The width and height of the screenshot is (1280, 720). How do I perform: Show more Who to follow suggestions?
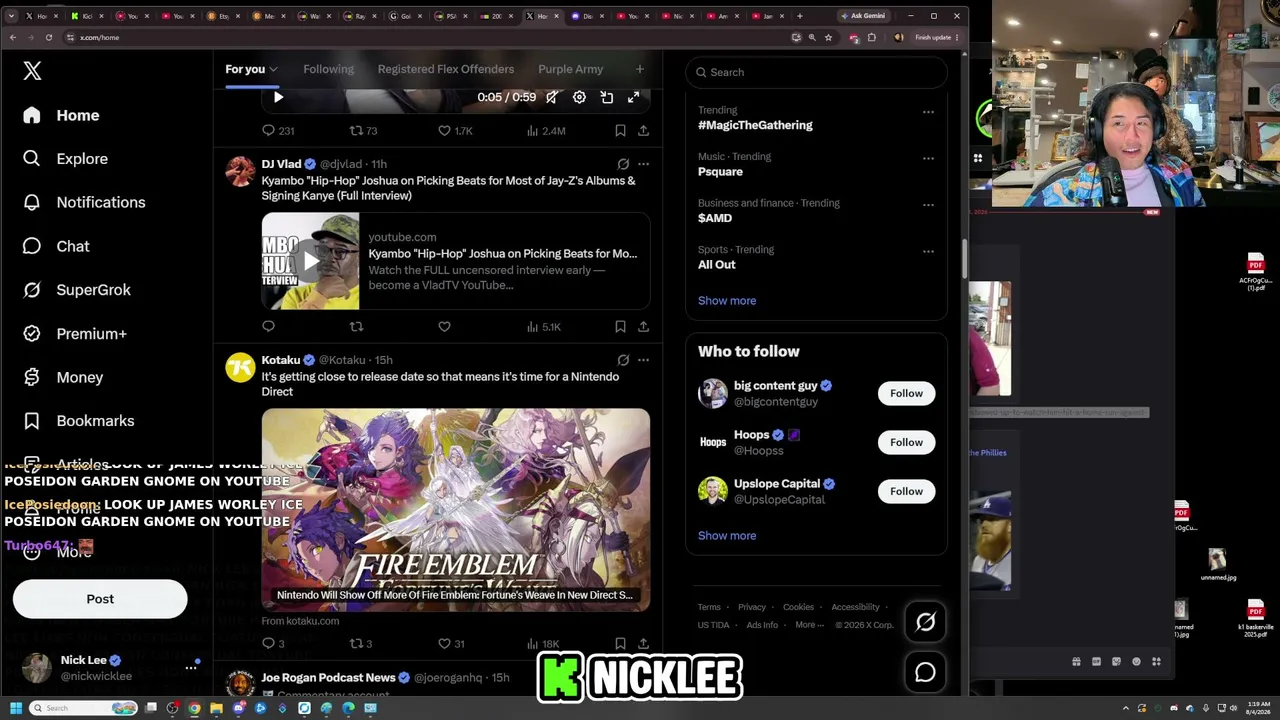coord(727,536)
